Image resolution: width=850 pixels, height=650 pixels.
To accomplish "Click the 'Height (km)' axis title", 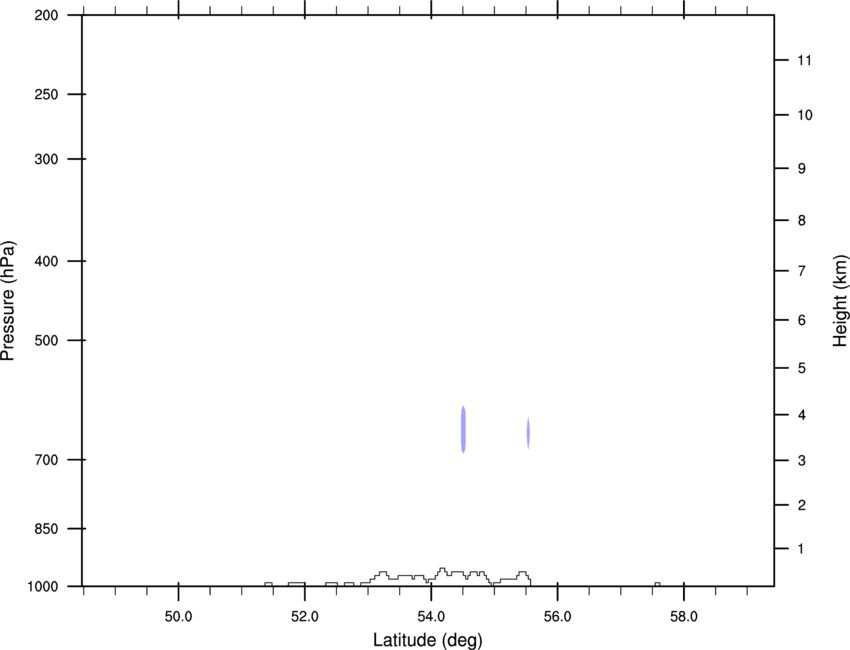I will click(x=840, y=300).
